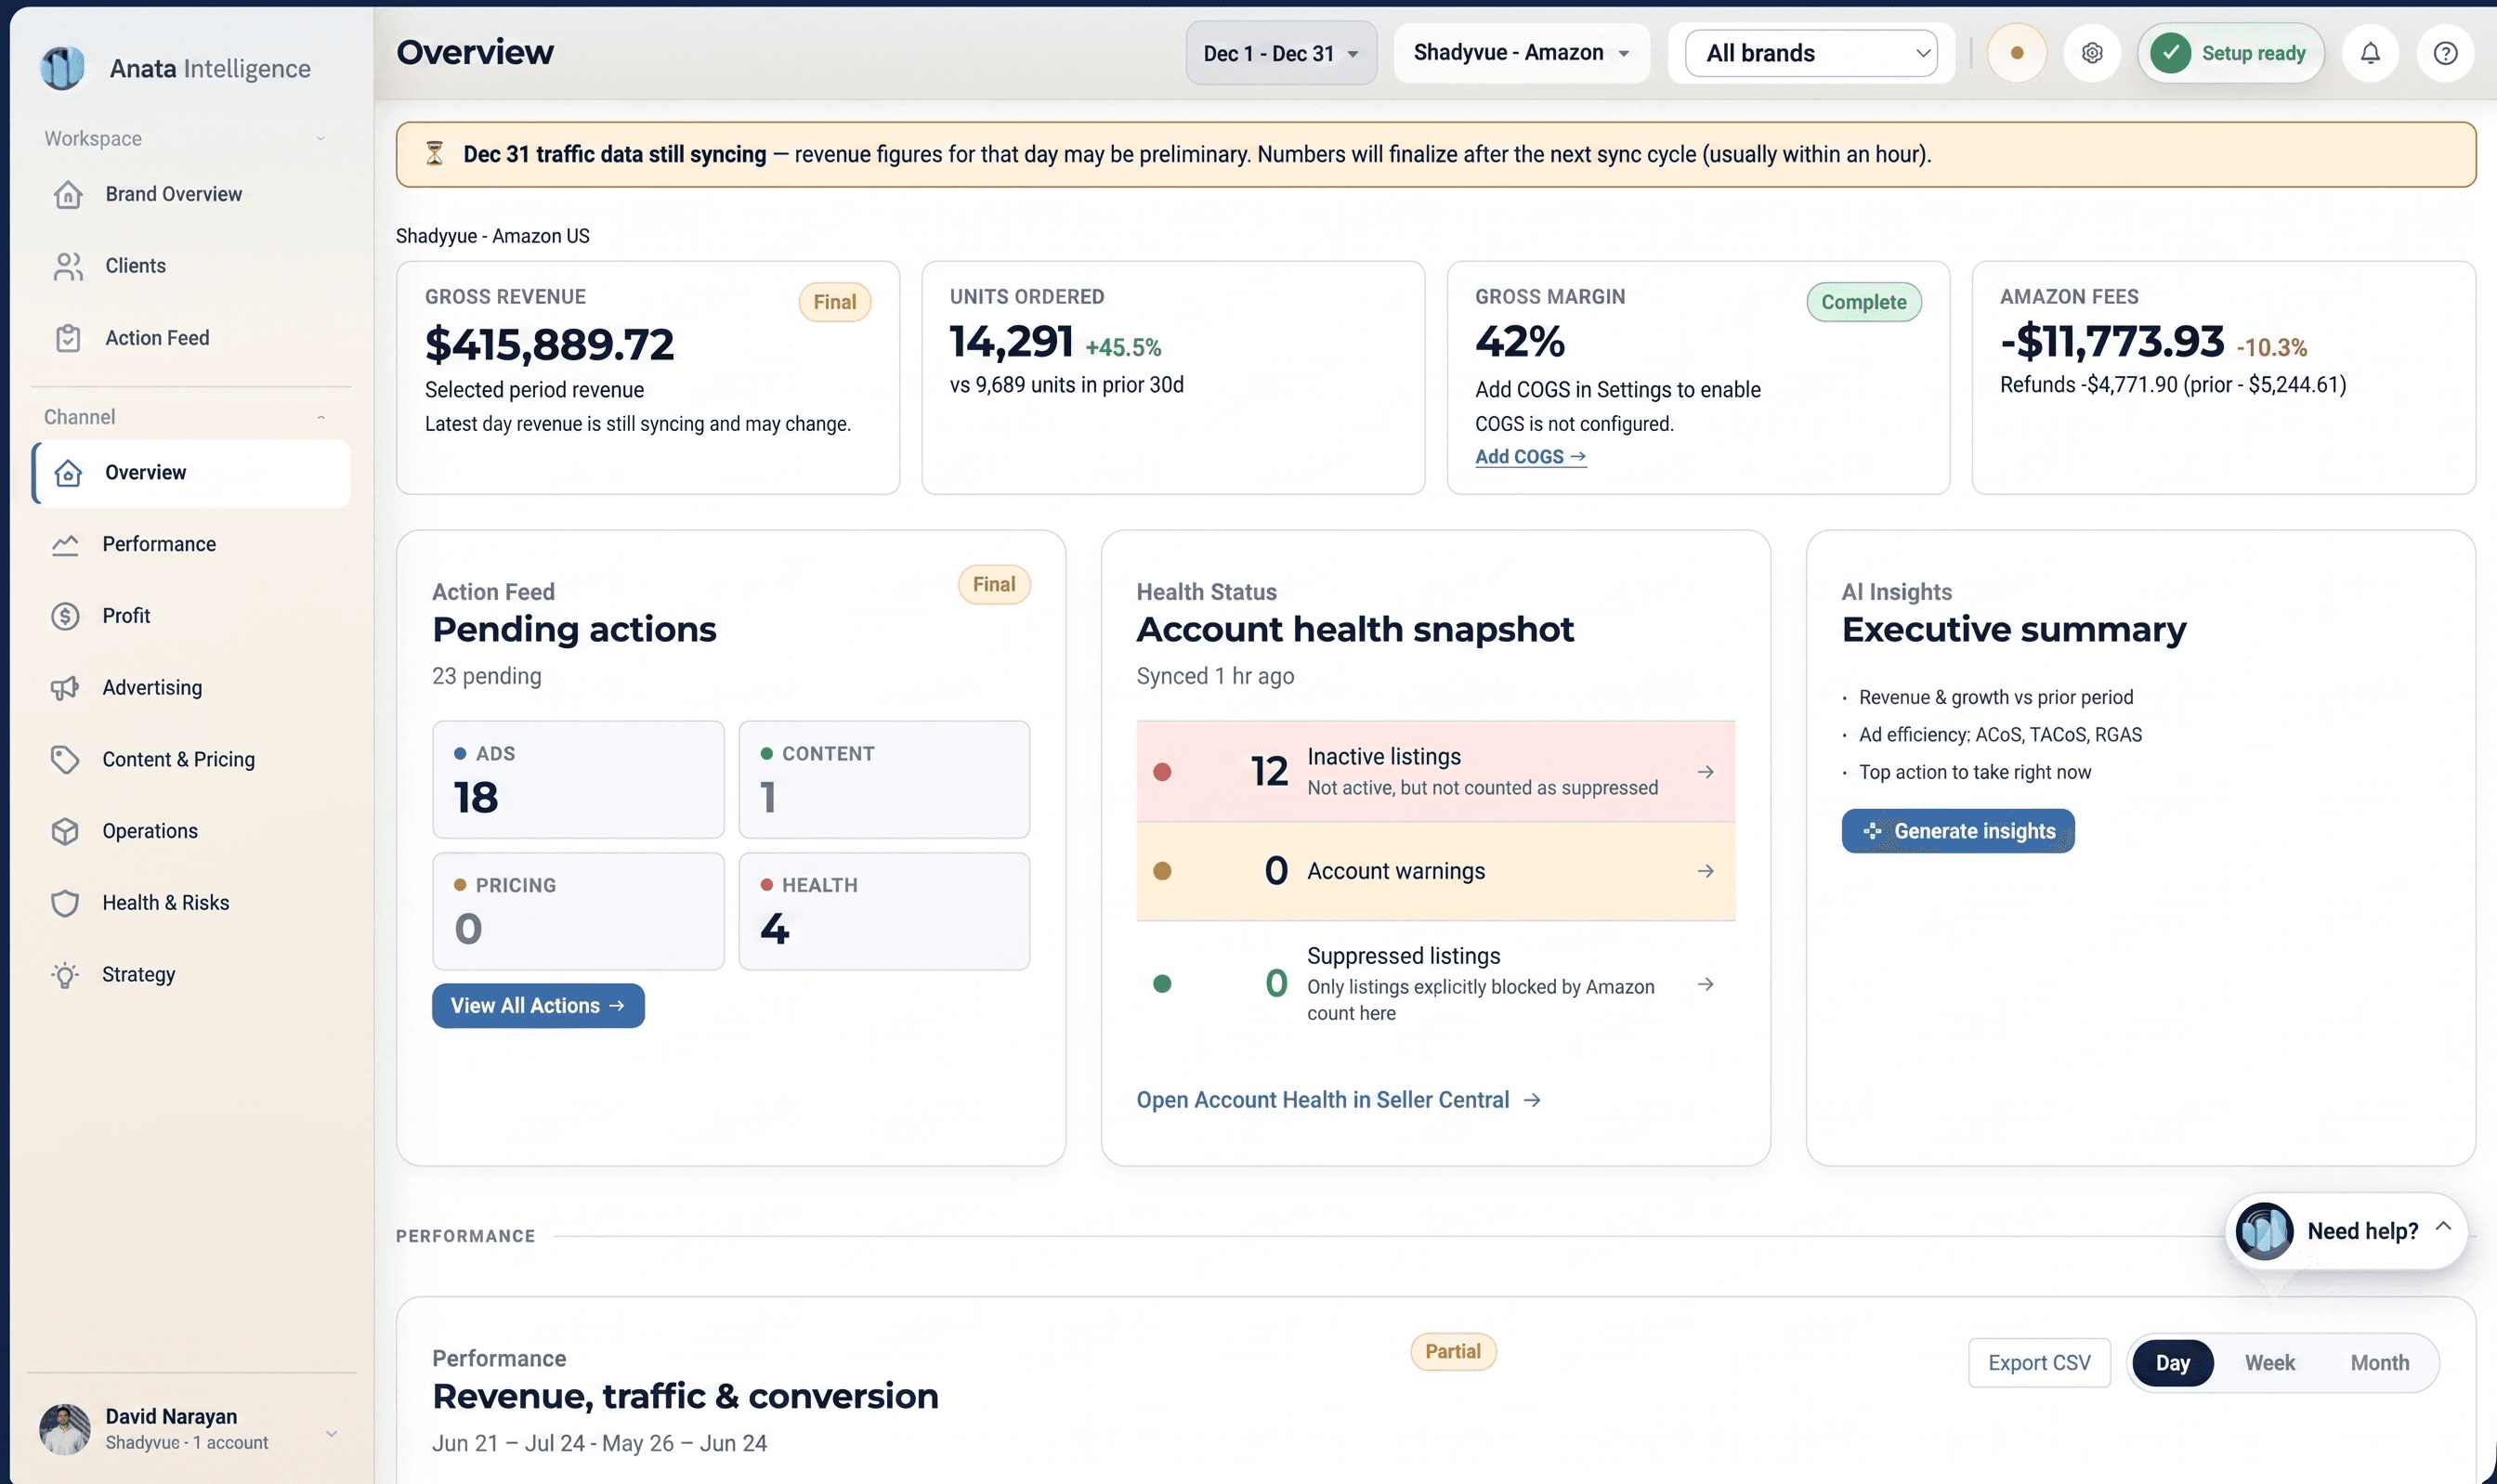Open notifications bell icon
Image resolution: width=2497 pixels, height=1484 pixels.
tap(2370, 53)
